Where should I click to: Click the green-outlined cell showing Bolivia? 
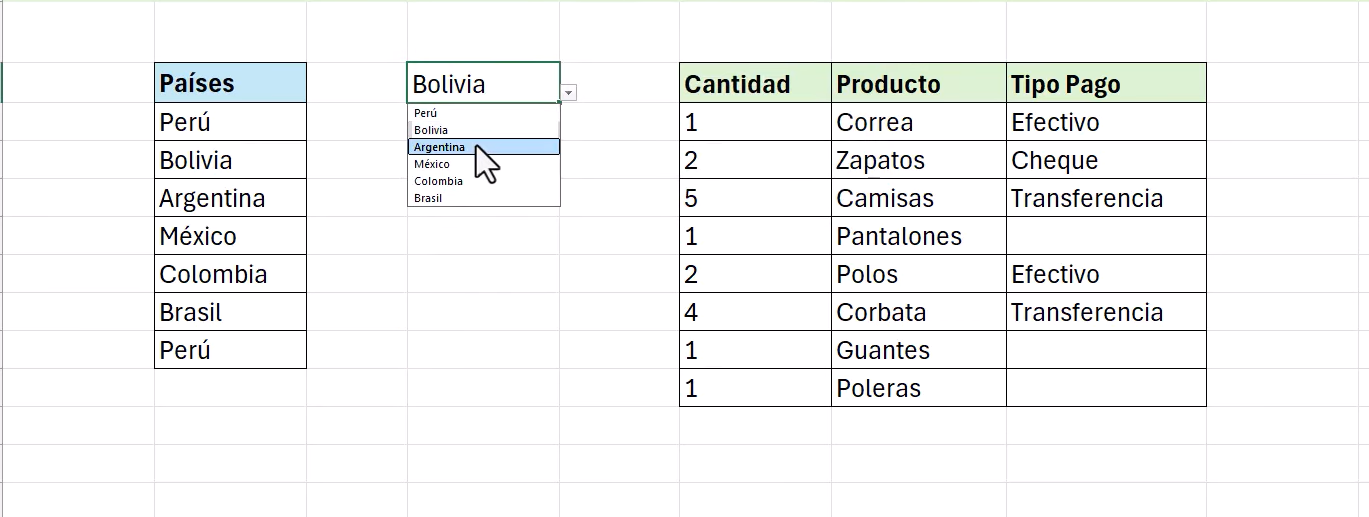pyautogui.click(x=482, y=84)
